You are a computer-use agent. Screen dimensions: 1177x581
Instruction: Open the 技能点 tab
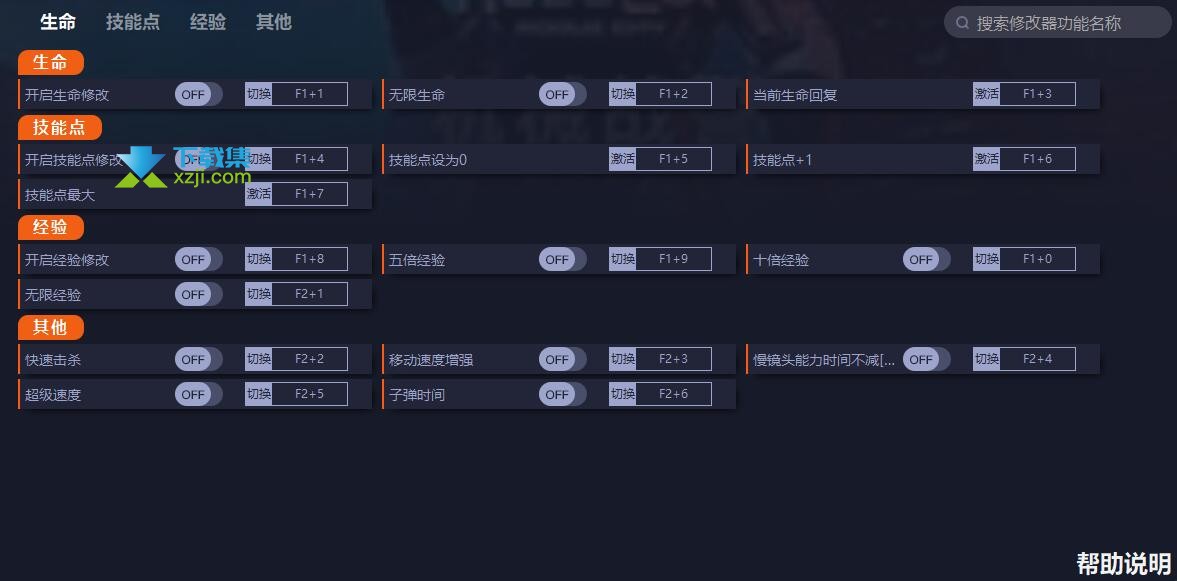pos(133,23)
